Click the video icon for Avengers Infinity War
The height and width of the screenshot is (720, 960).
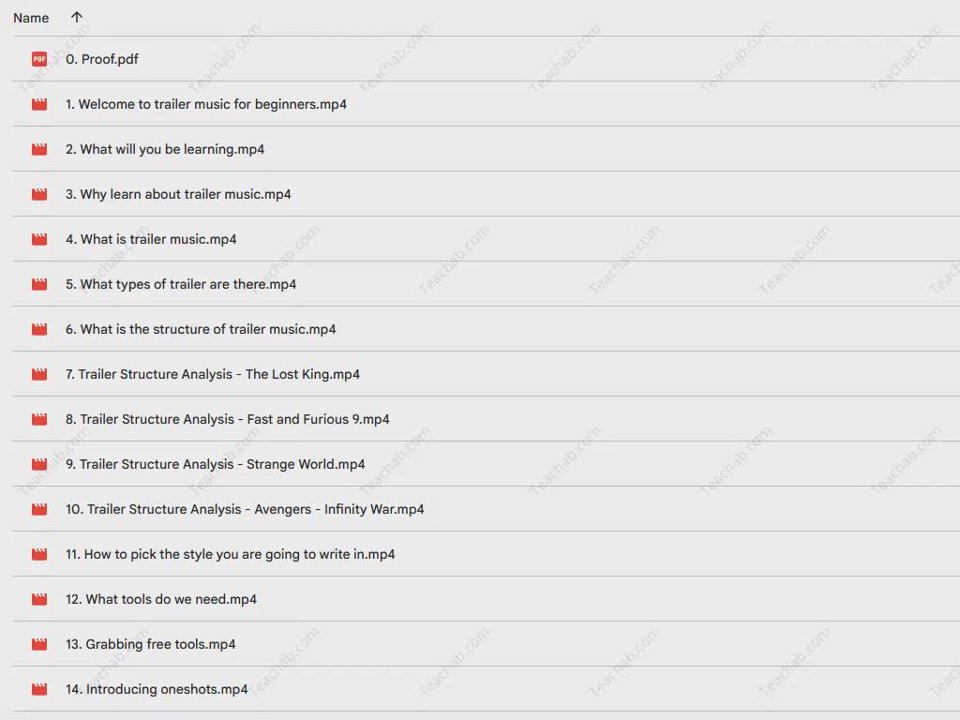coord(40,510)
